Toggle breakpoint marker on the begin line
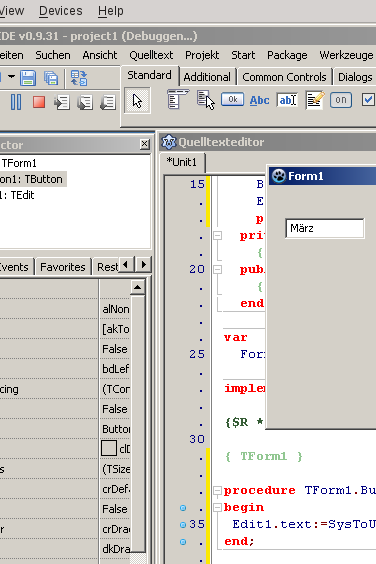 tap(183, 508)
